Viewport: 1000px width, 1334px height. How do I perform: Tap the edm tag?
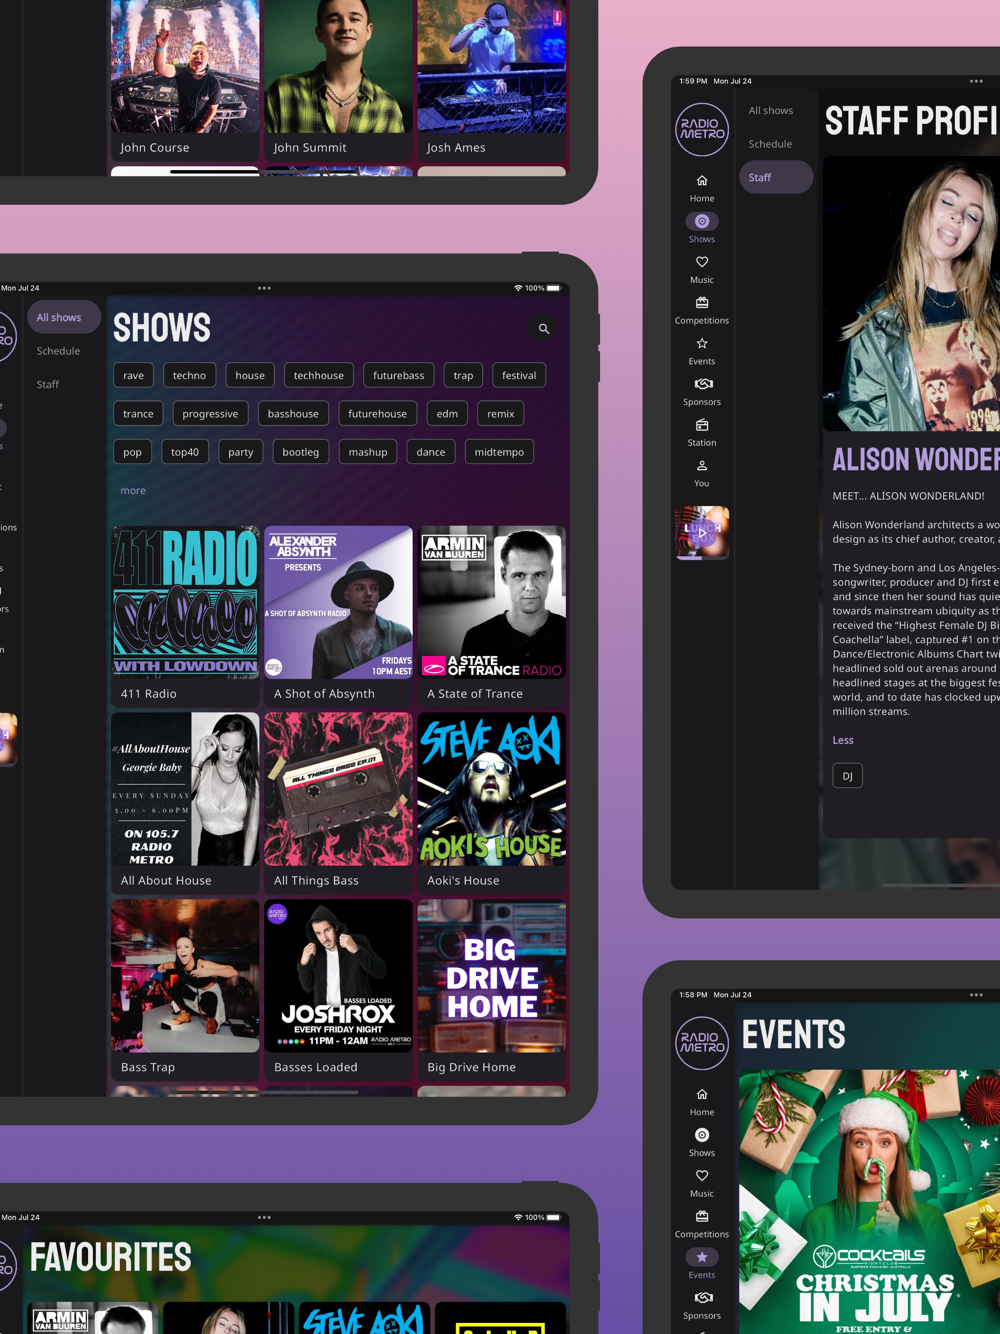447,414
